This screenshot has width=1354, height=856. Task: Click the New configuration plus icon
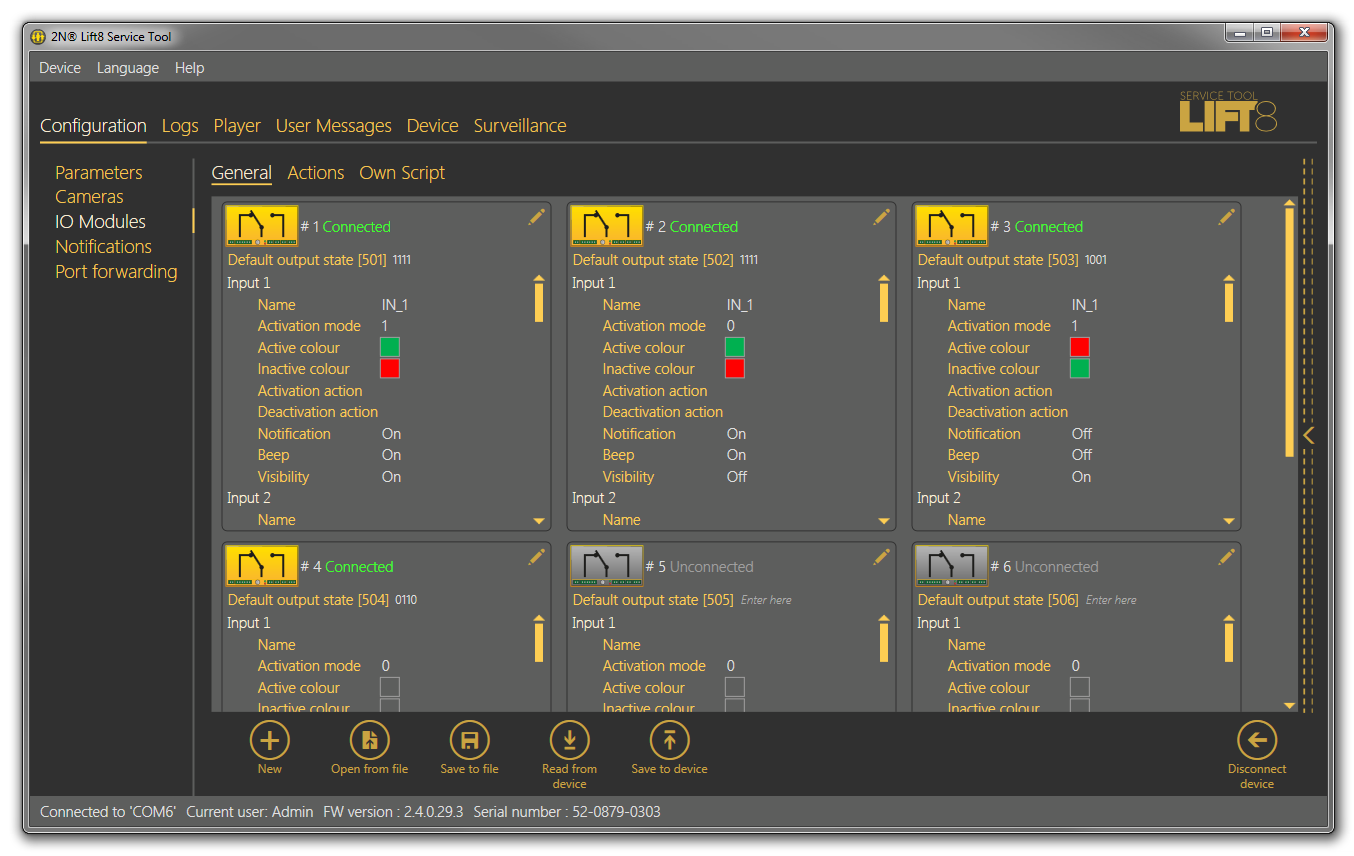click(x=269, y=741)
